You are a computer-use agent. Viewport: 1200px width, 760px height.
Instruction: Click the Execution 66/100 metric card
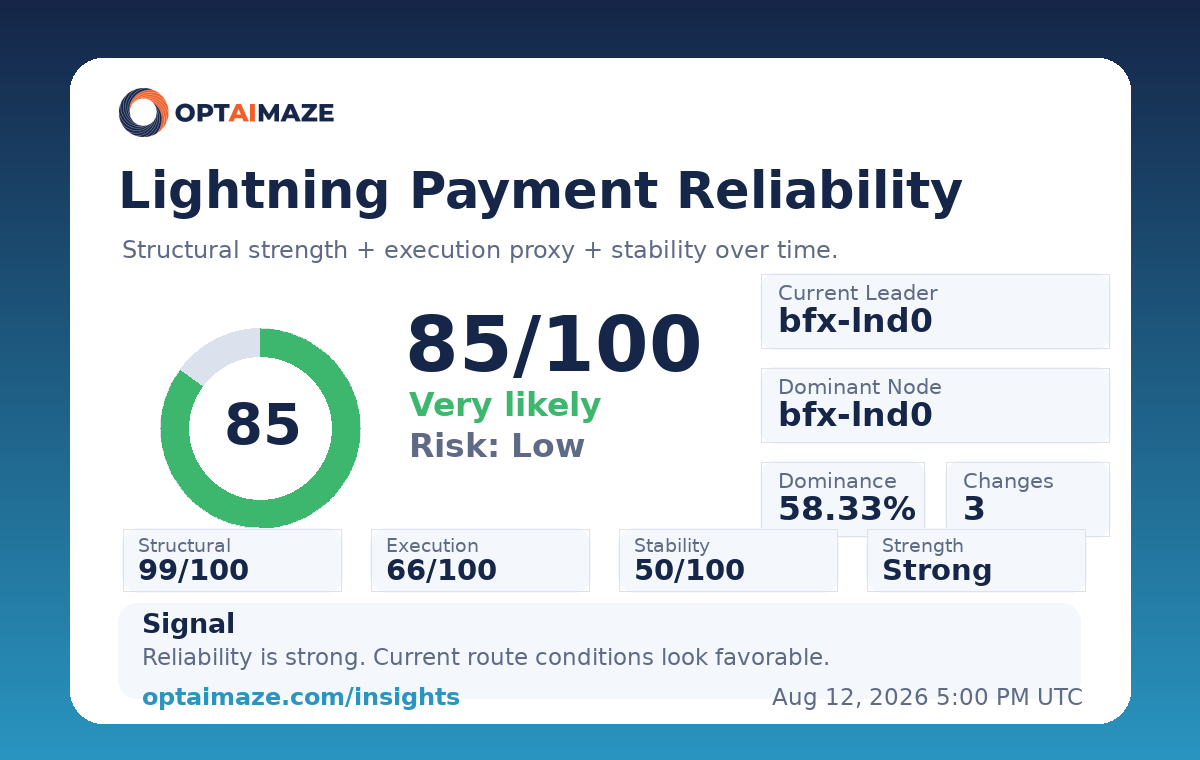pyautogui.click(x=480, y=560)
